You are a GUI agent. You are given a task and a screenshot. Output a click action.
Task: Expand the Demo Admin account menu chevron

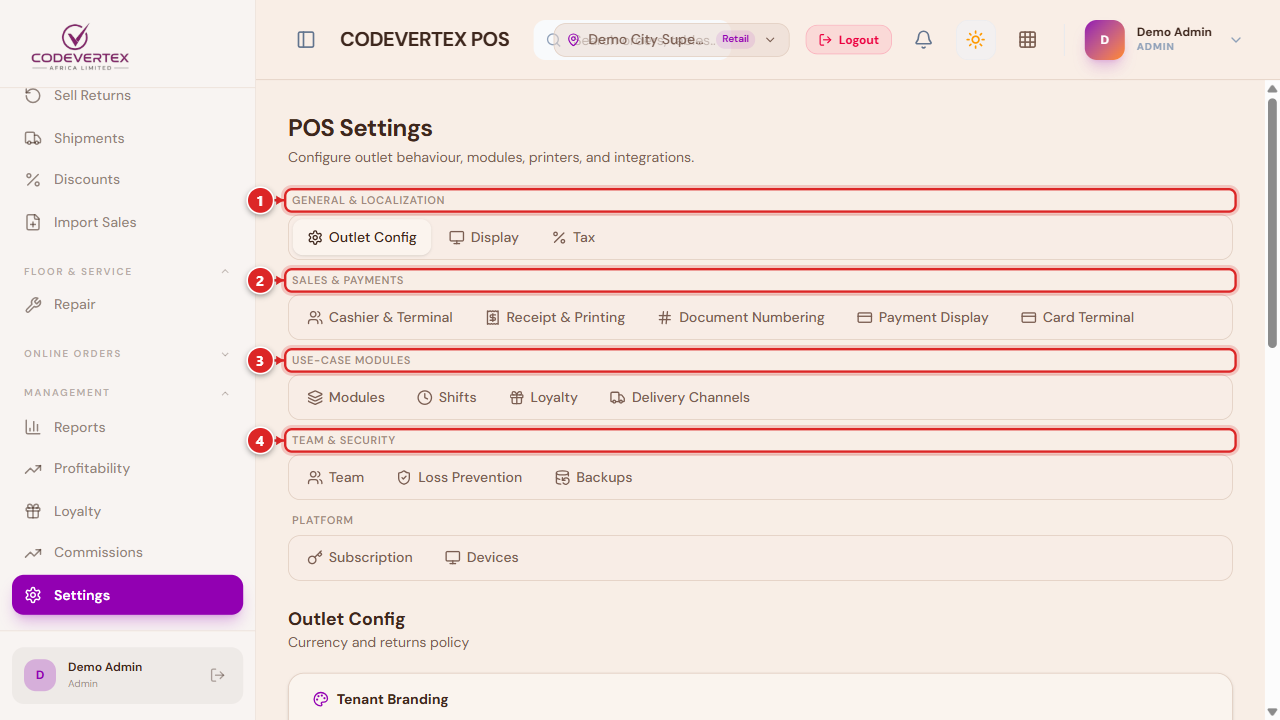tap(1236, 40)
